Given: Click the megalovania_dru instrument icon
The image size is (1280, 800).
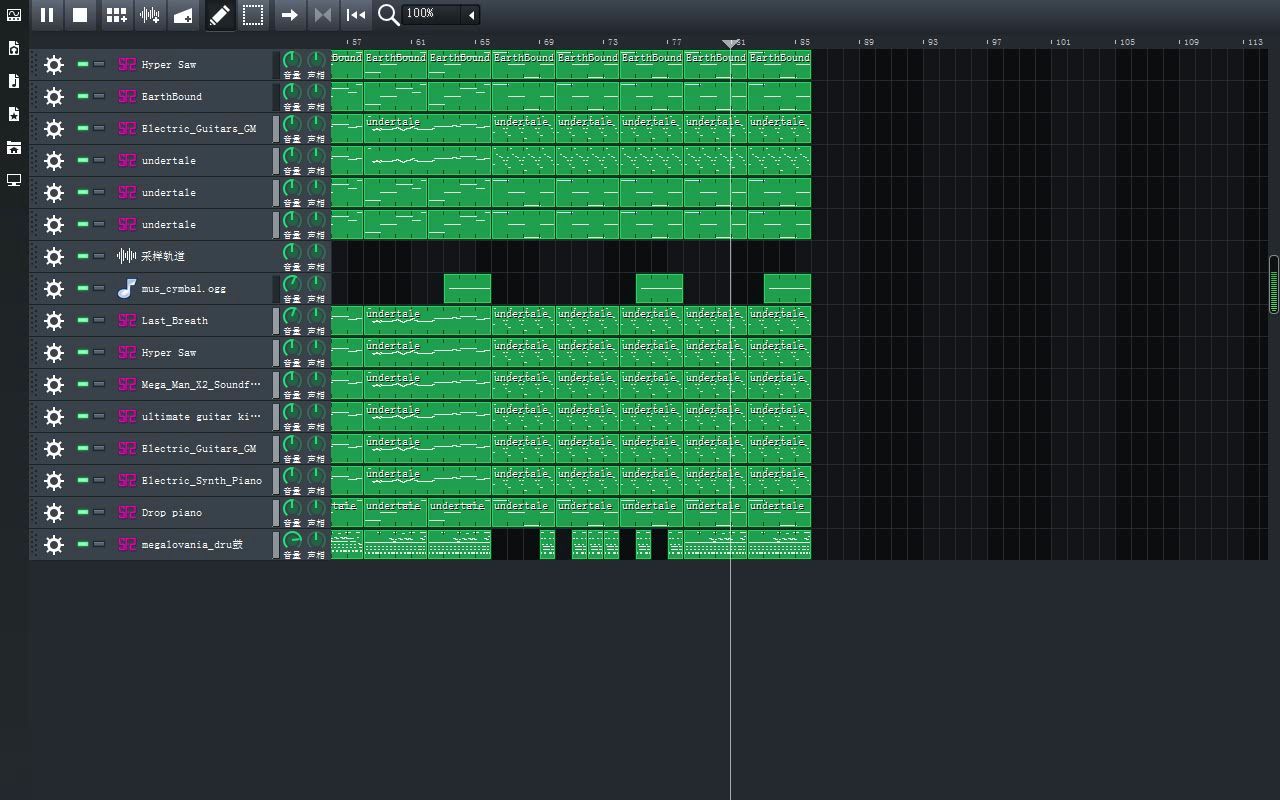Looking at the screenshot, I should coord(127,545).
